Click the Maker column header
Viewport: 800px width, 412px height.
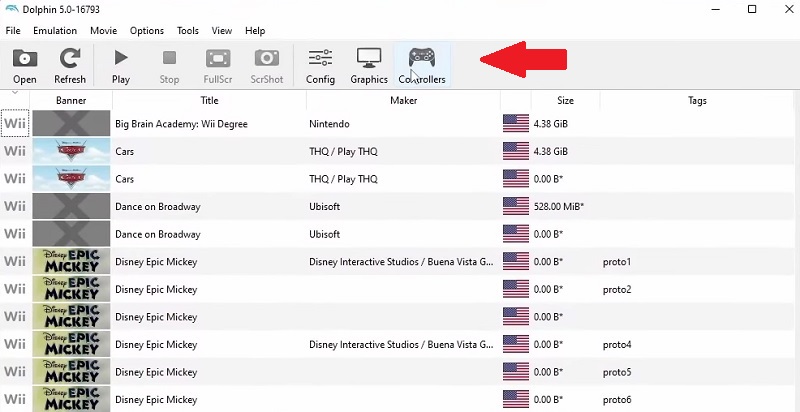click(403, 100)
